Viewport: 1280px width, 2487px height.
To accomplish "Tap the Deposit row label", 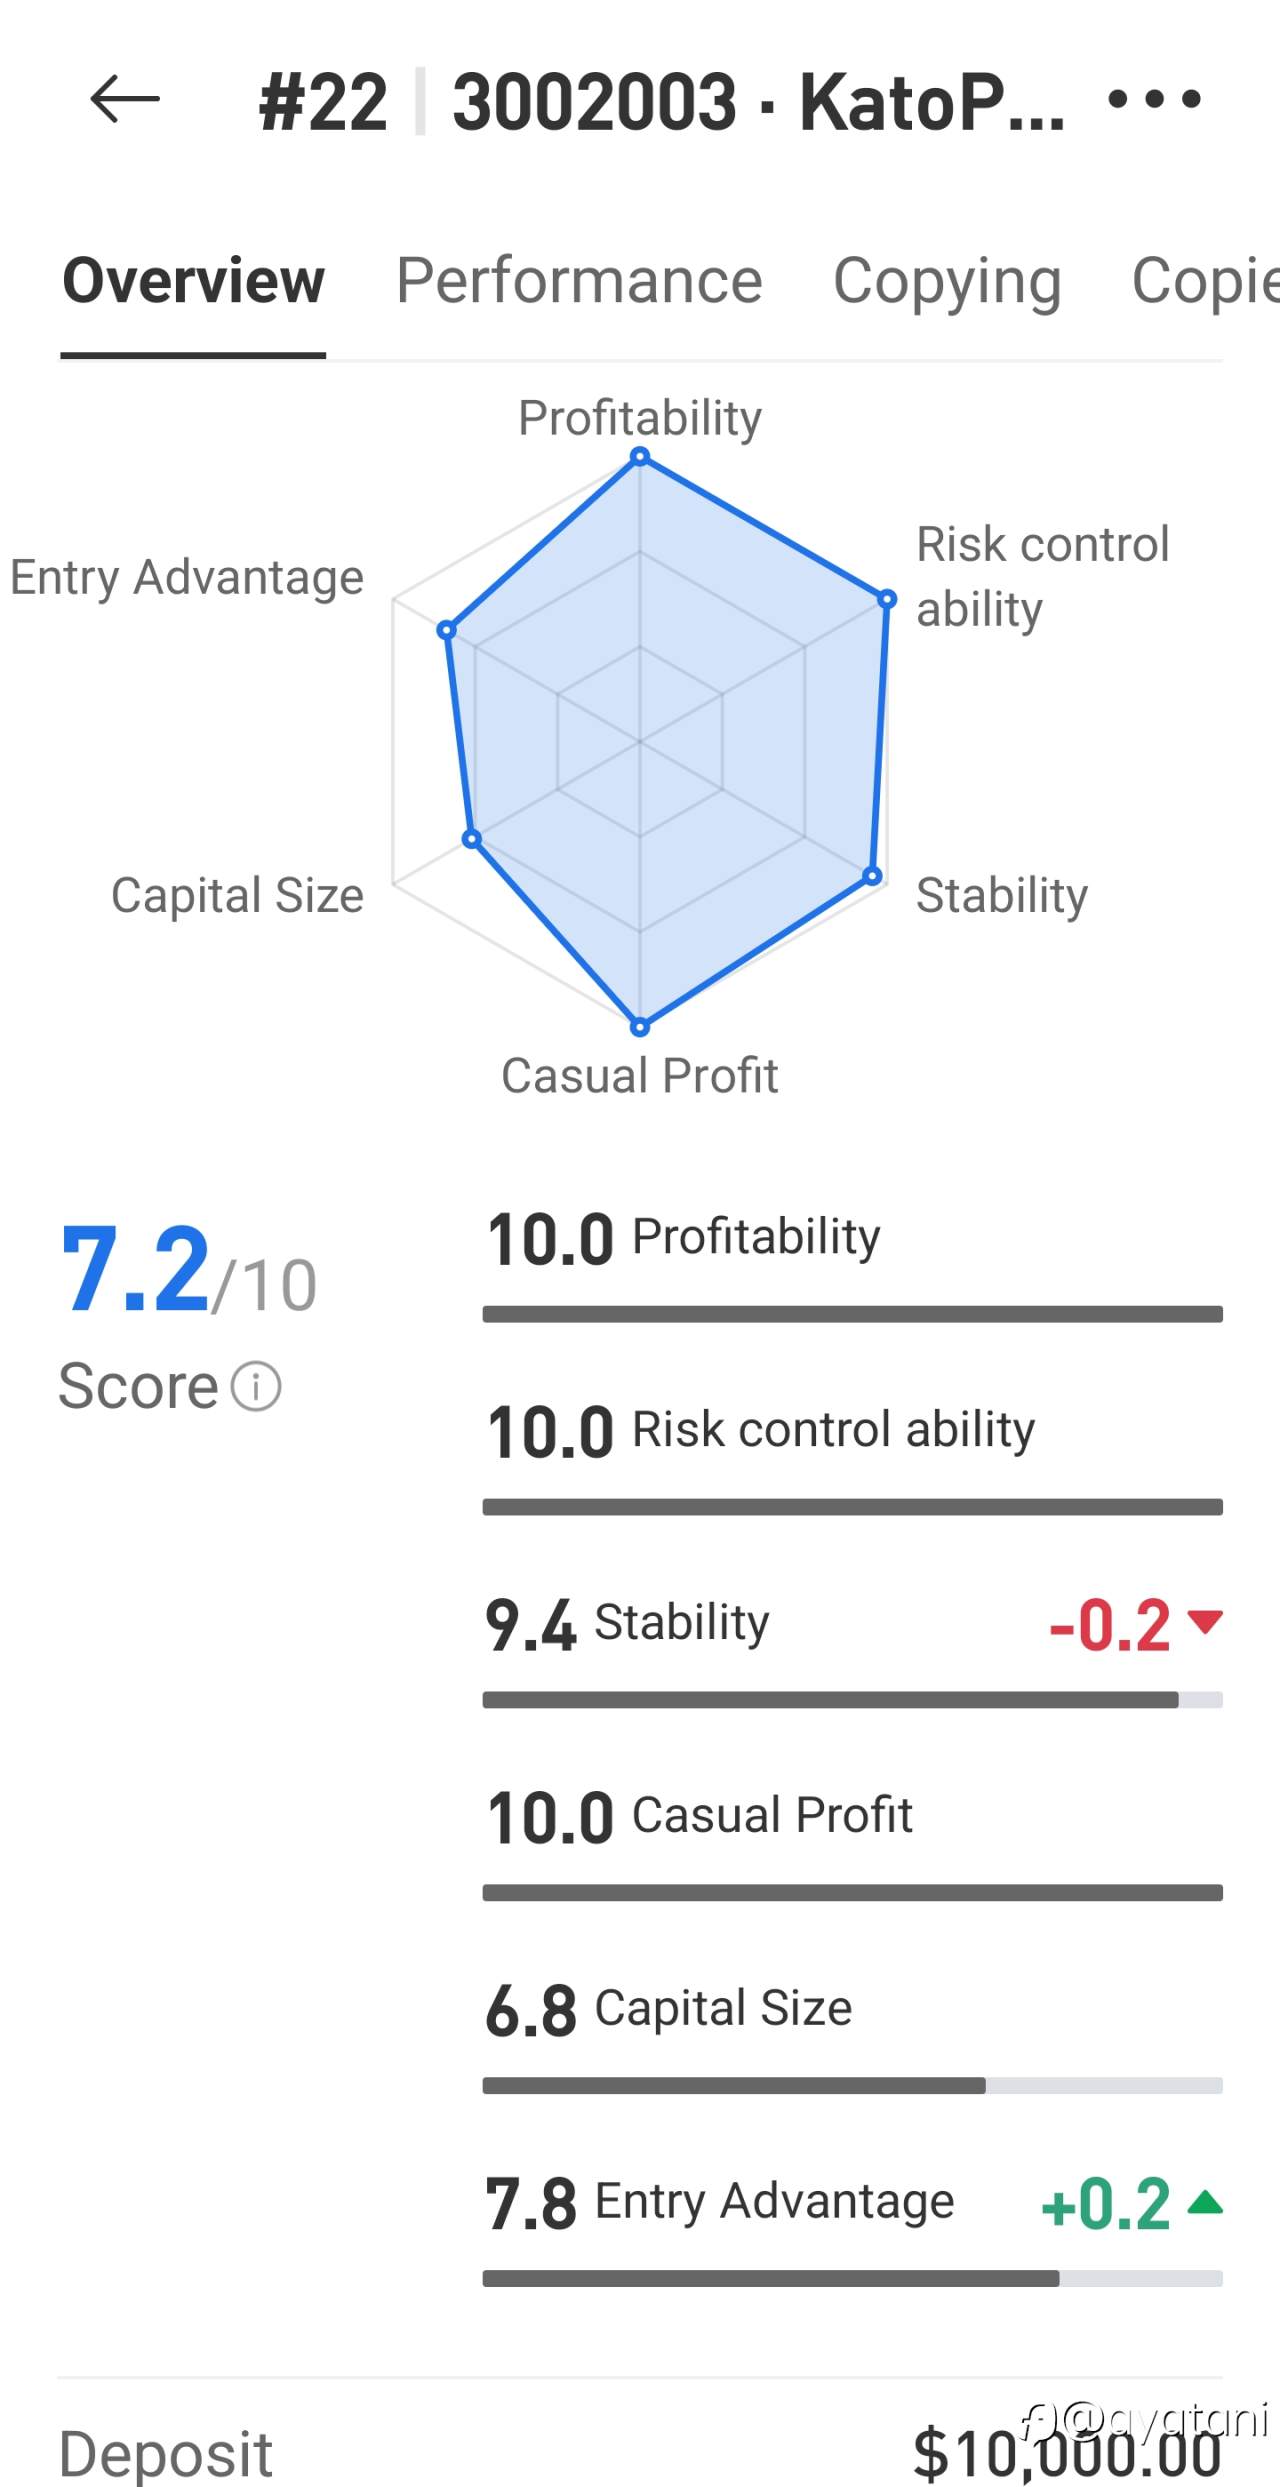I will coord(166,2453).
